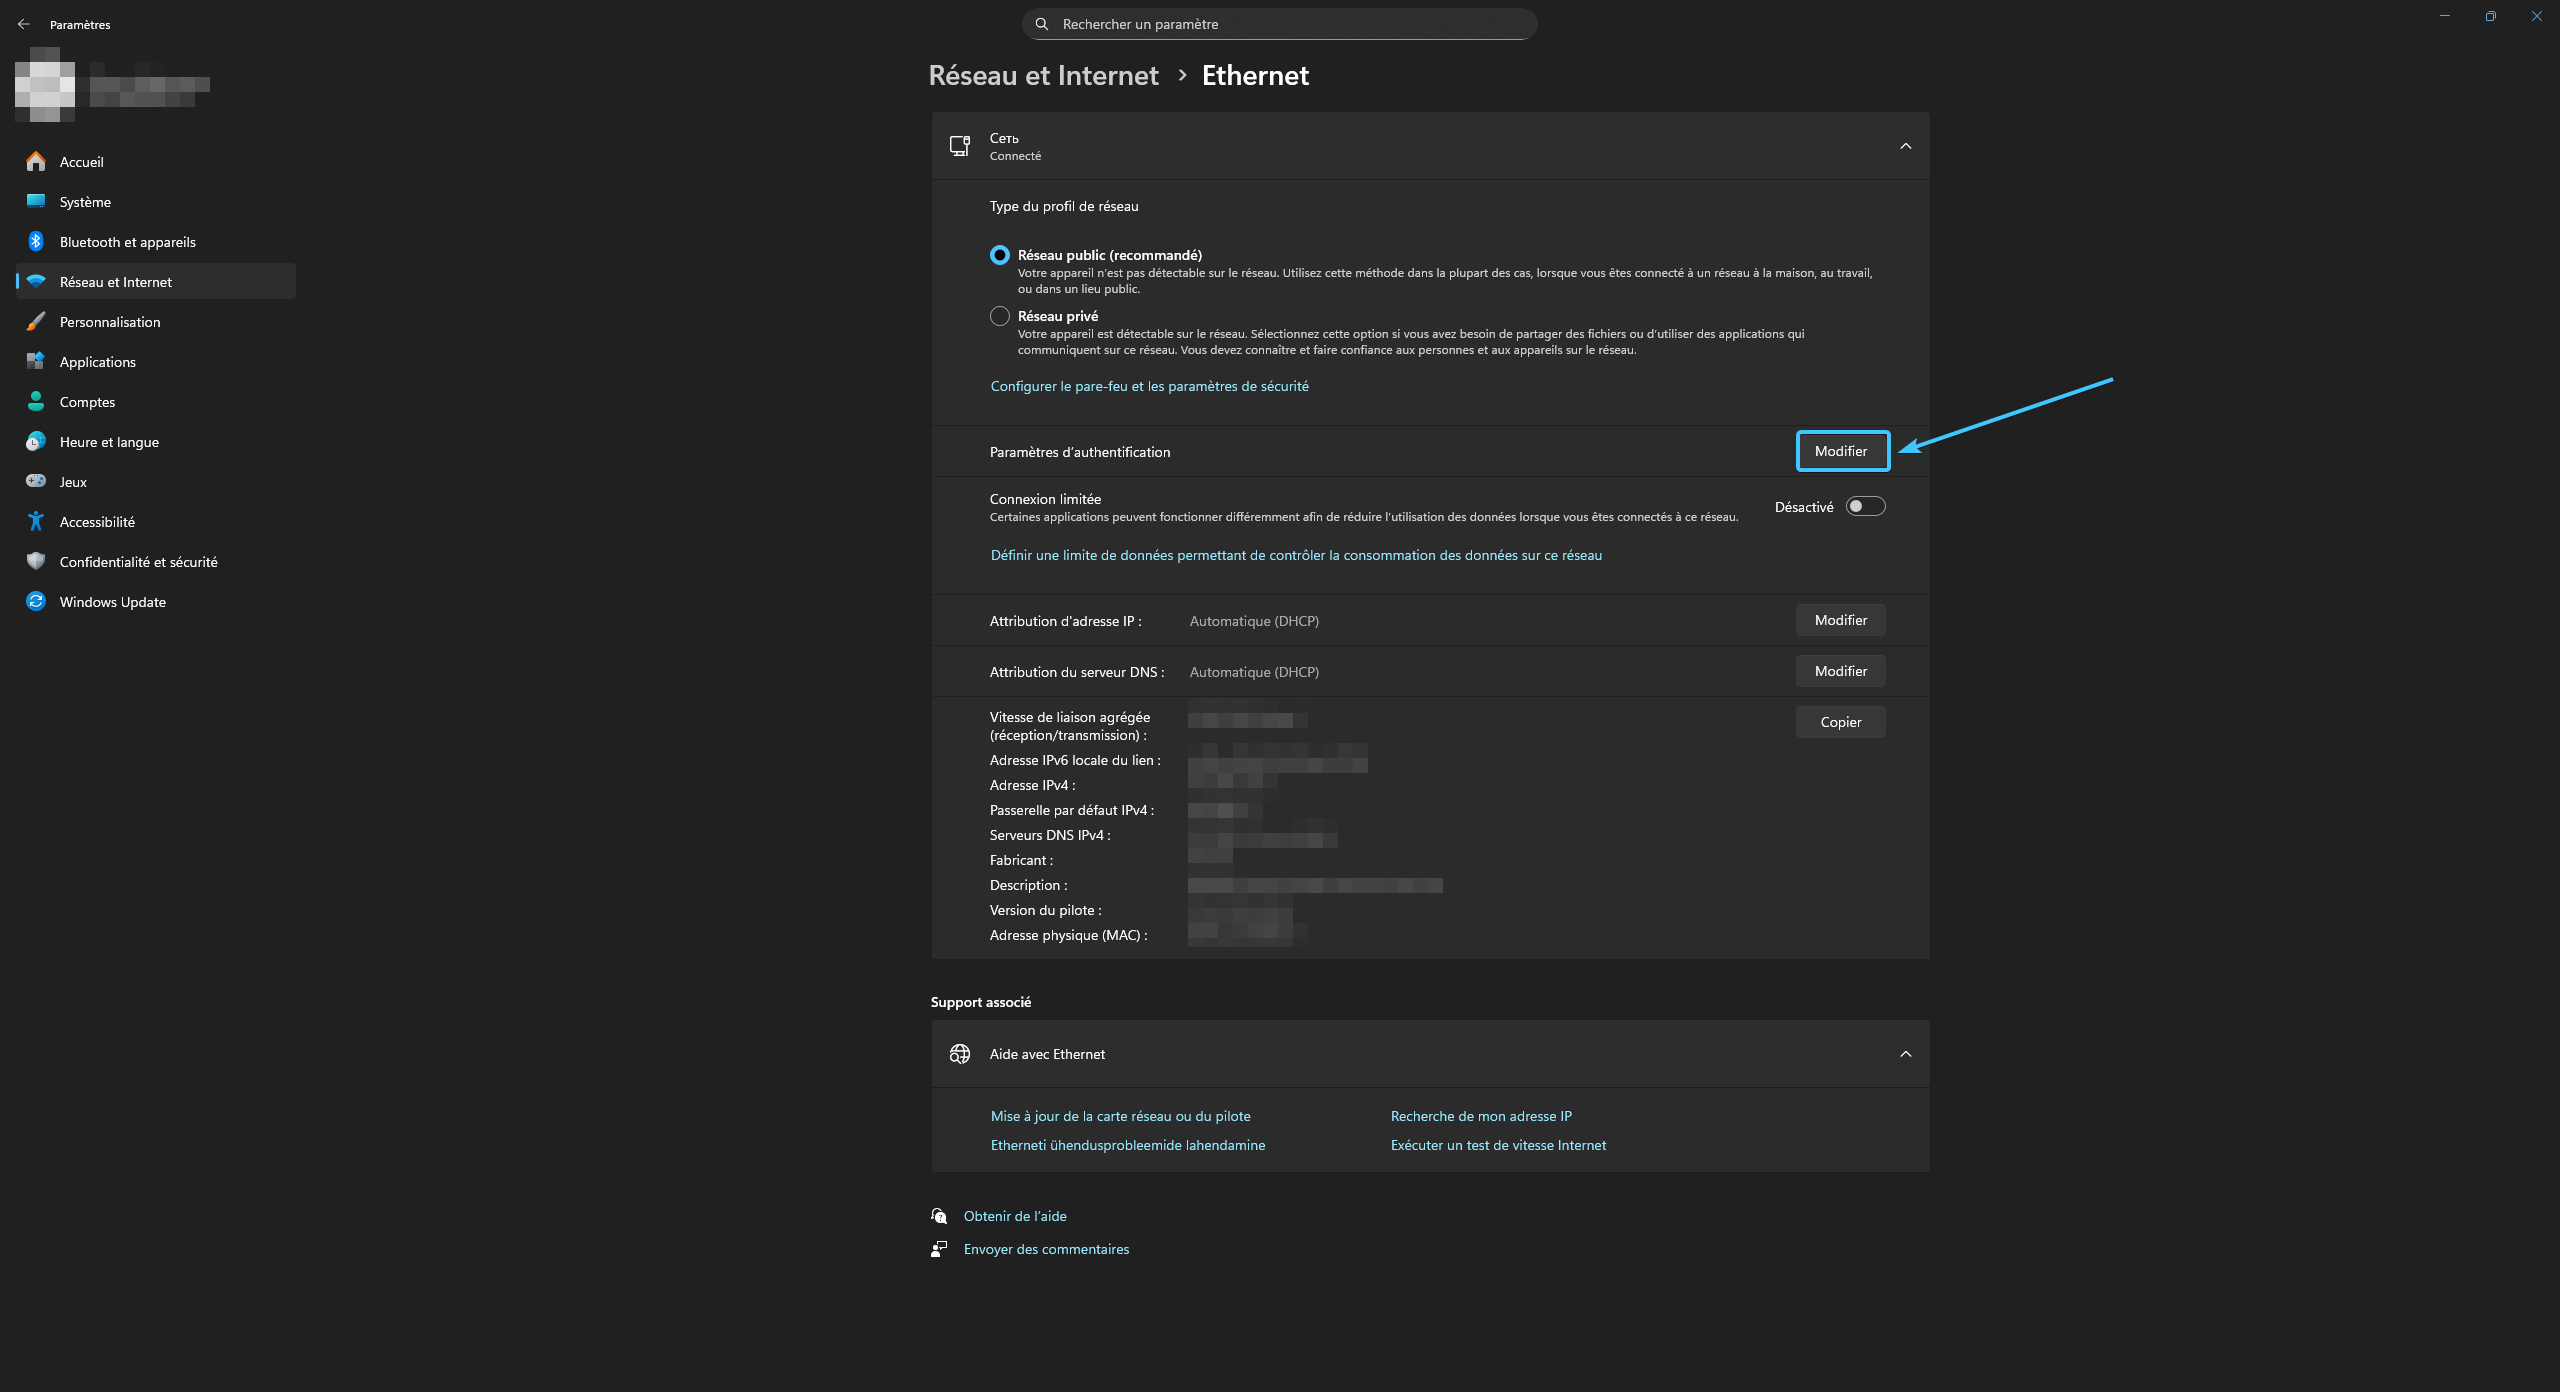This screenshot has width=2560, height=1392.
Task: Click the Bluetooth et appareils icon
Action: click(36, 241)
